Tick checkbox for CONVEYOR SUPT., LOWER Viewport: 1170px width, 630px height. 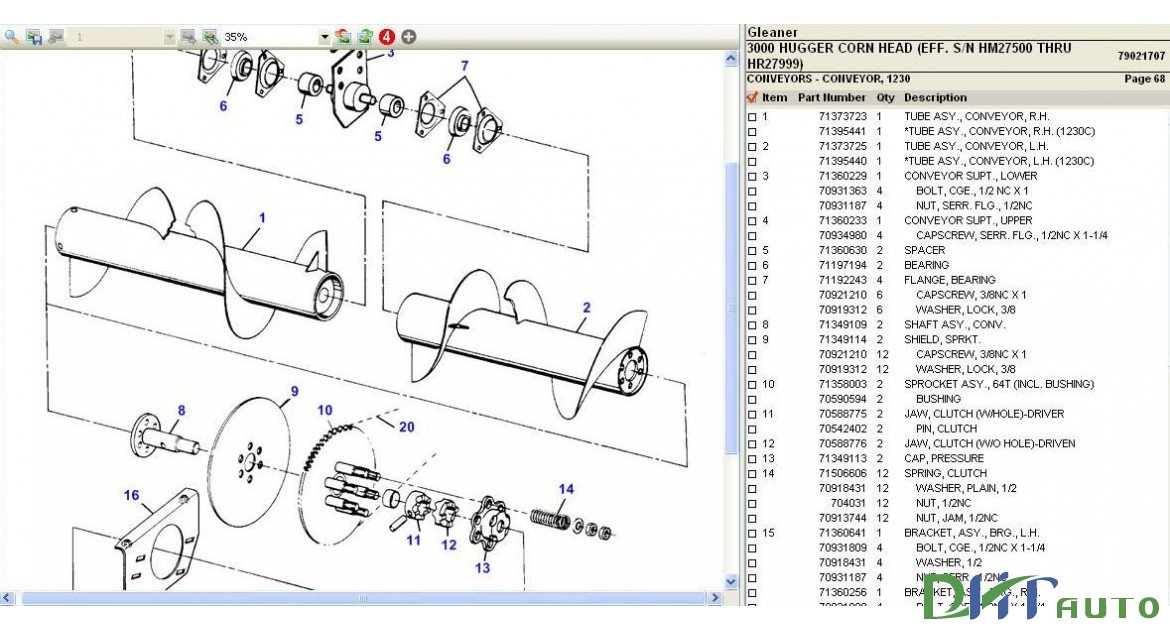[752, 176]
